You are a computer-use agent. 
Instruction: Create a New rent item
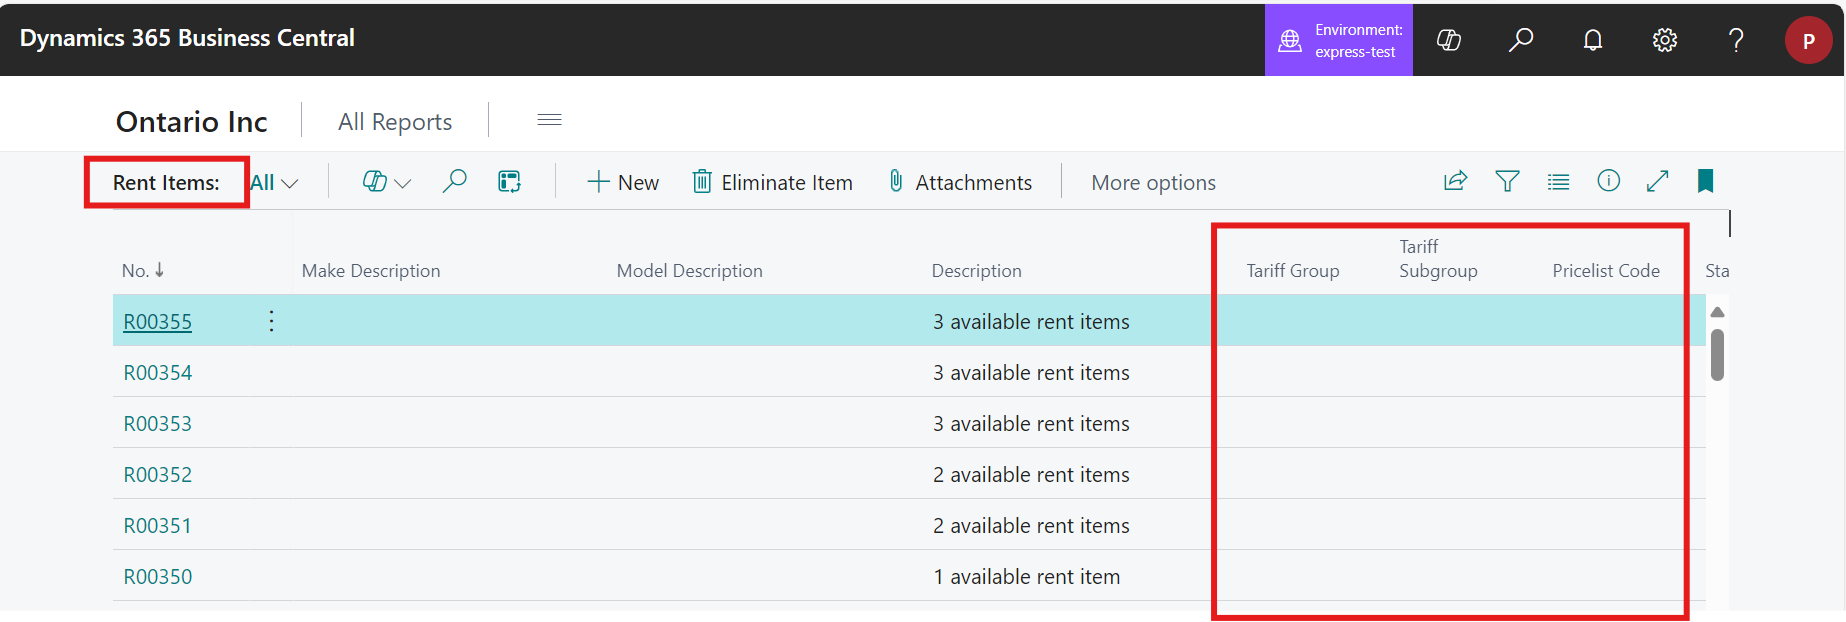[622, 182]
